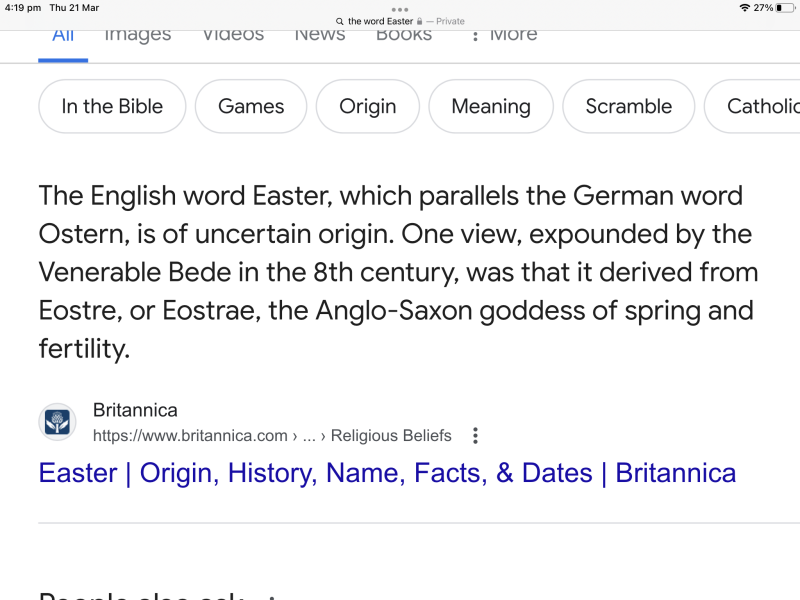800x600 pixels.
Task: Choose the Games filter chip
Action: [x=251, y=106]
